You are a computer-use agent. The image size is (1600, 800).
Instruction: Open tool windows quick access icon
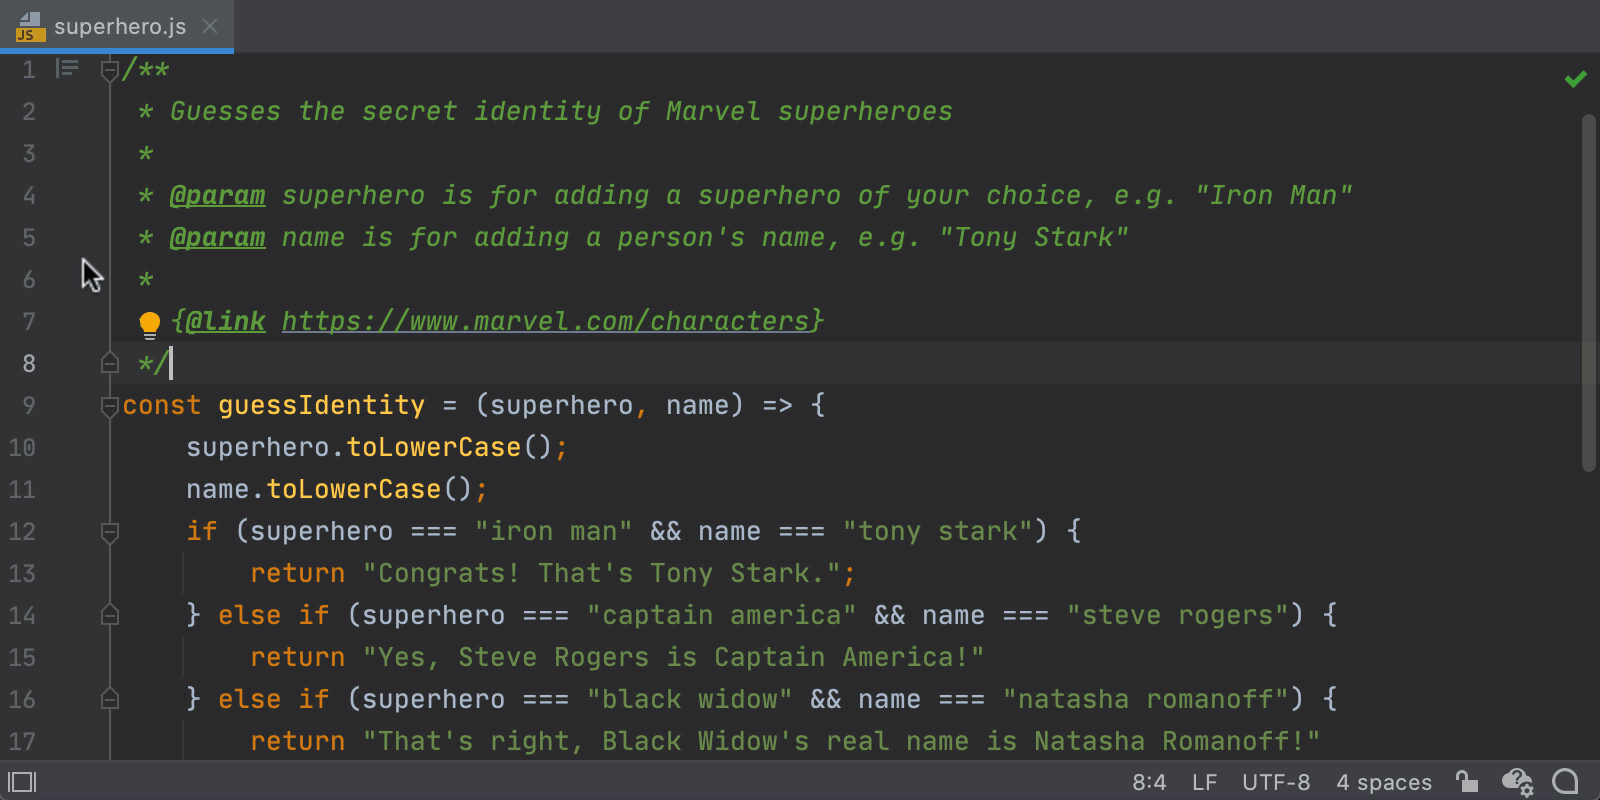[x=22, y=782]
